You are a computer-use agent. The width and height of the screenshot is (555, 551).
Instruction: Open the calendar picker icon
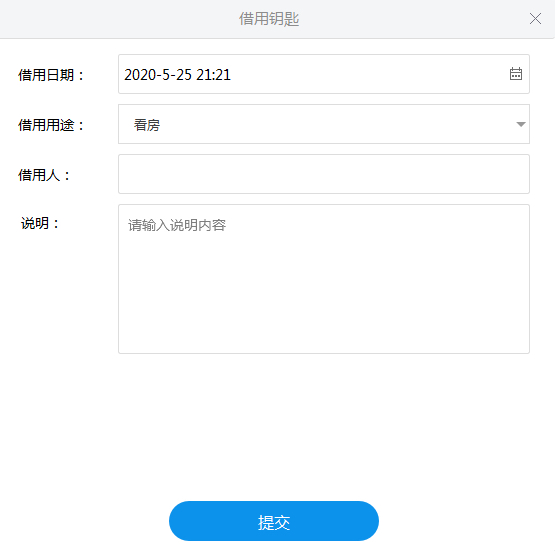coord(516,74)
